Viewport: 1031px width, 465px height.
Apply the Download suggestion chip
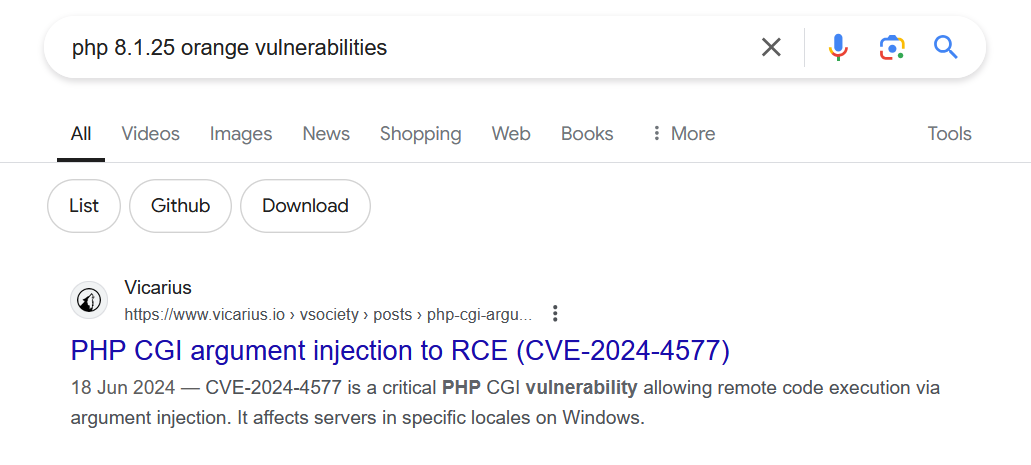305,206
